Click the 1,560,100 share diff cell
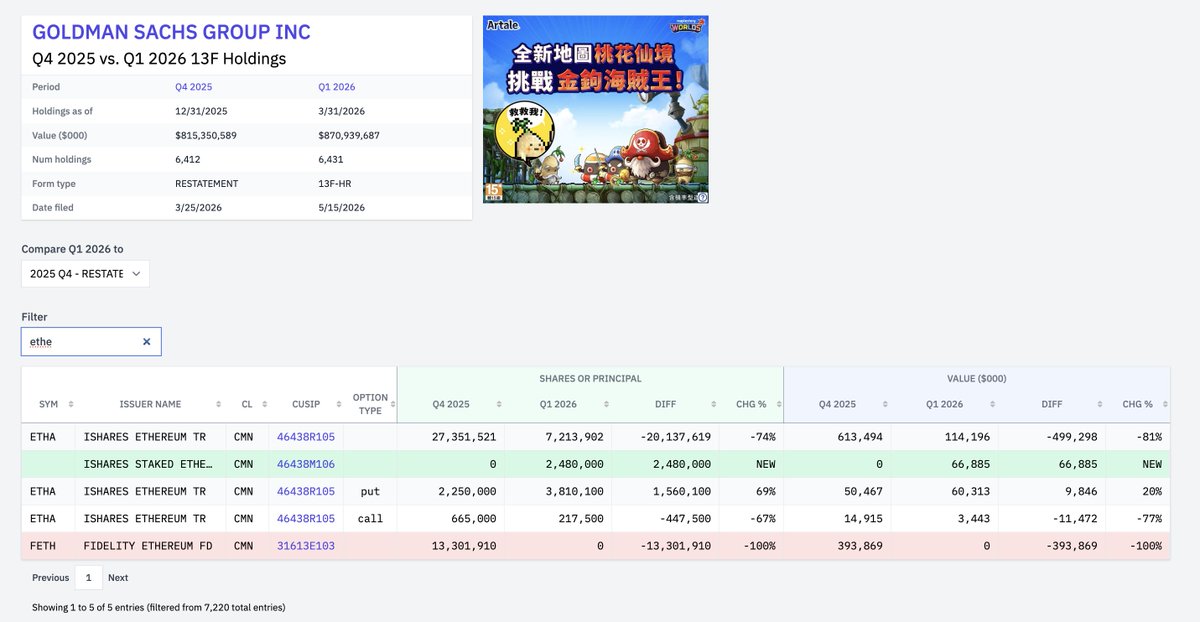The height and width of the screenshot is (622, 1200). coord(665,492)
